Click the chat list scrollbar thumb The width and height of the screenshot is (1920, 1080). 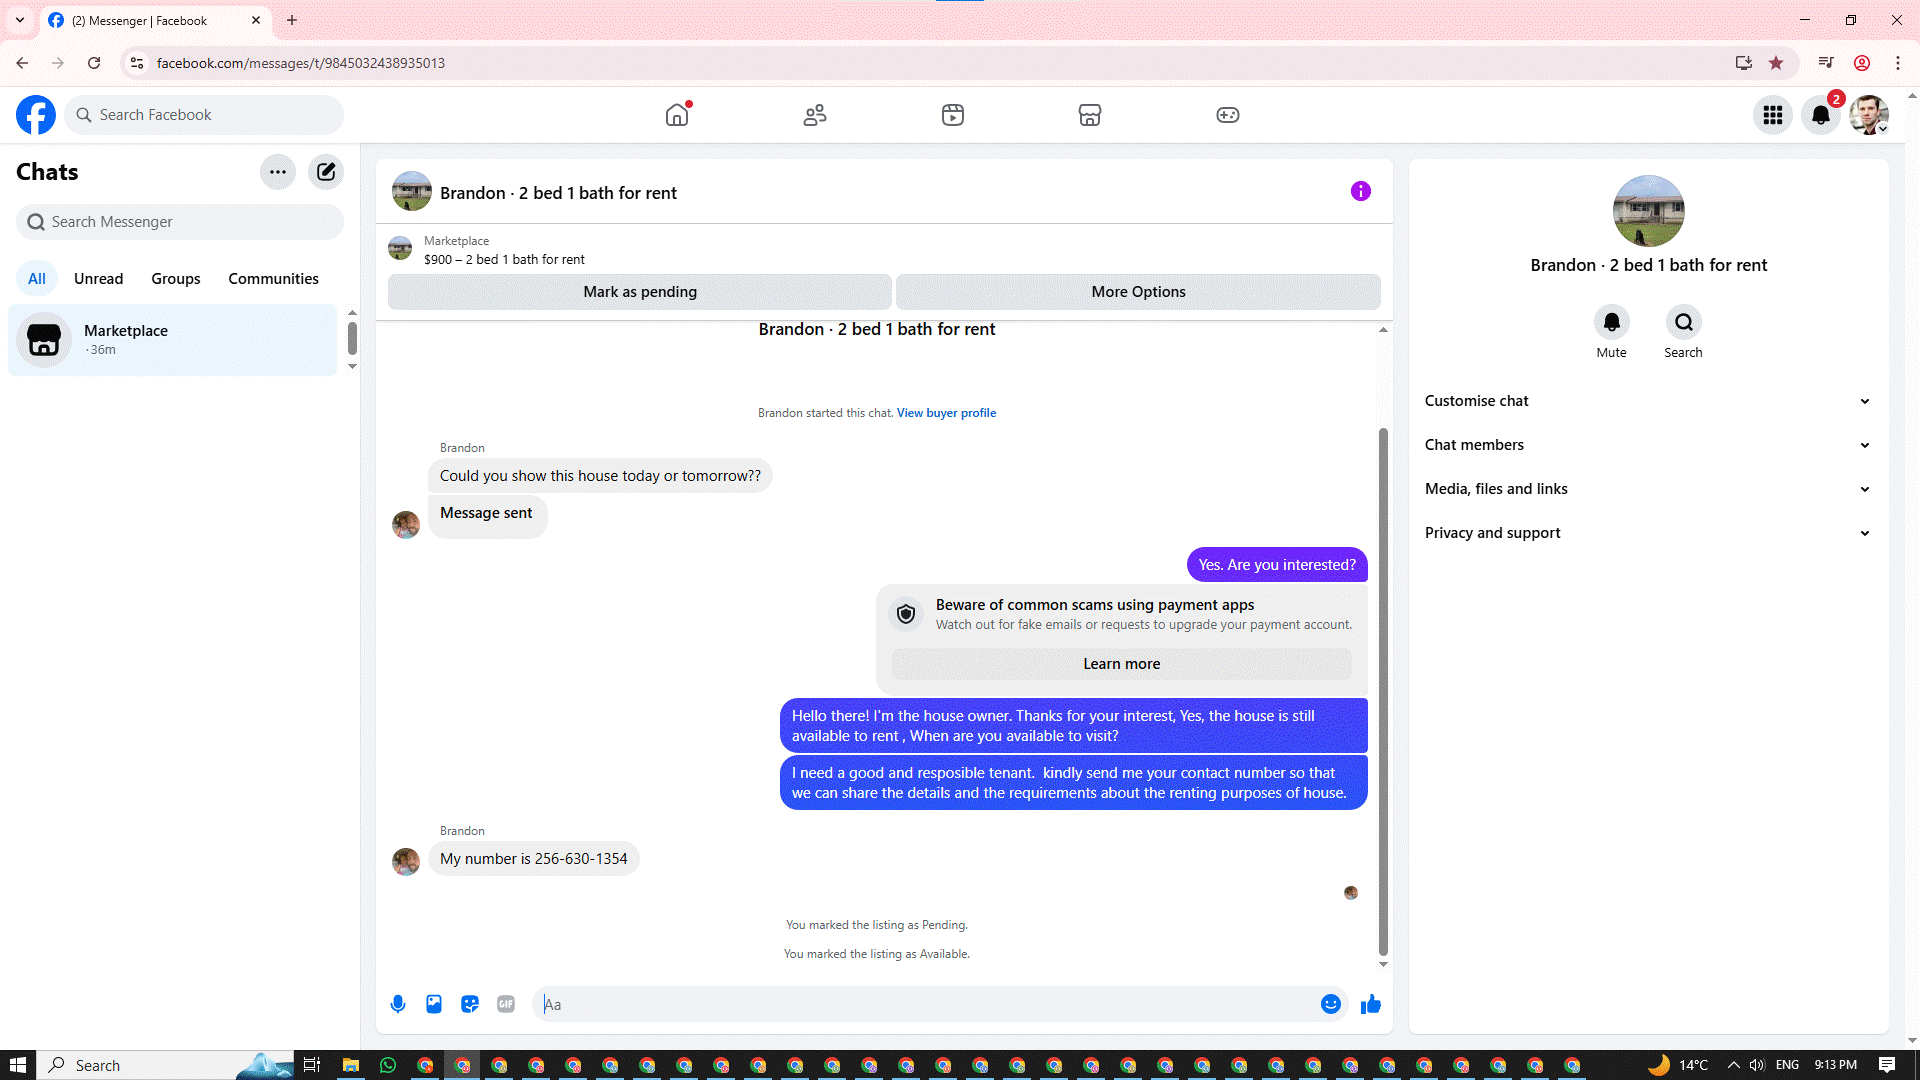click(x=352, y=338)
